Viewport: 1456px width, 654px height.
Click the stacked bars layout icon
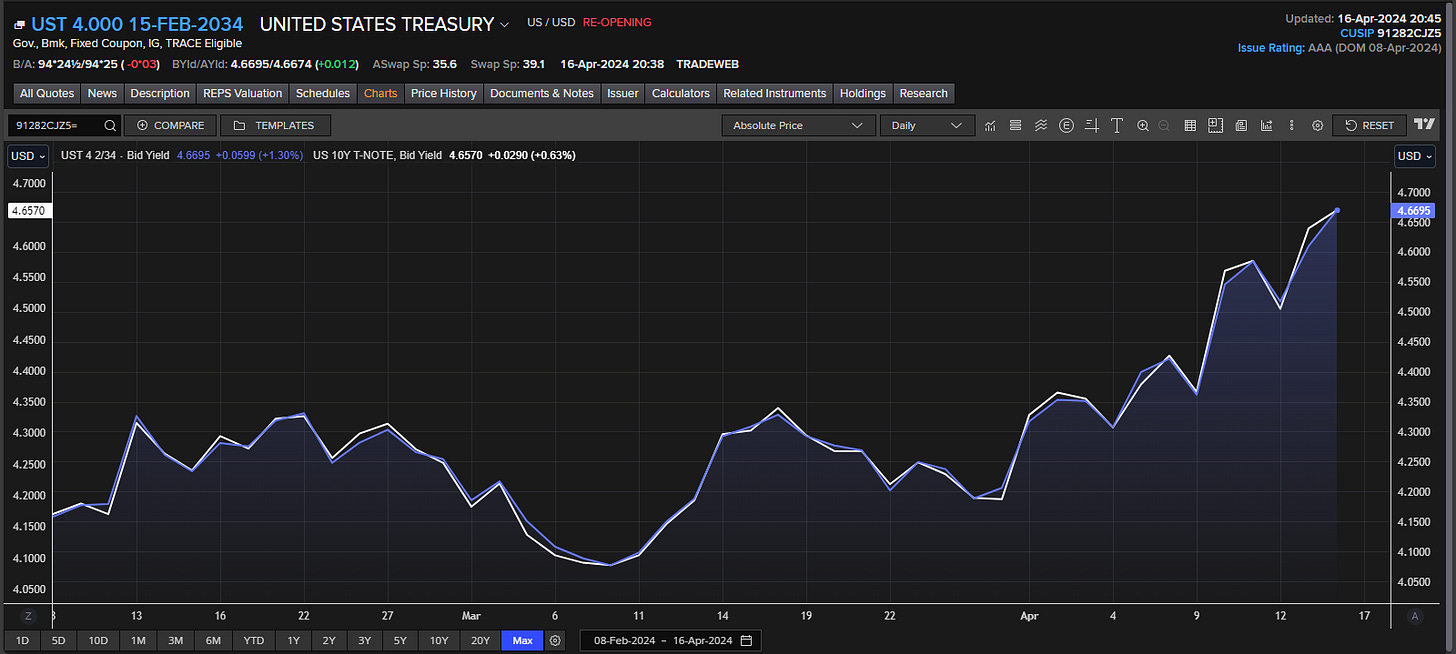point(1015,125)
